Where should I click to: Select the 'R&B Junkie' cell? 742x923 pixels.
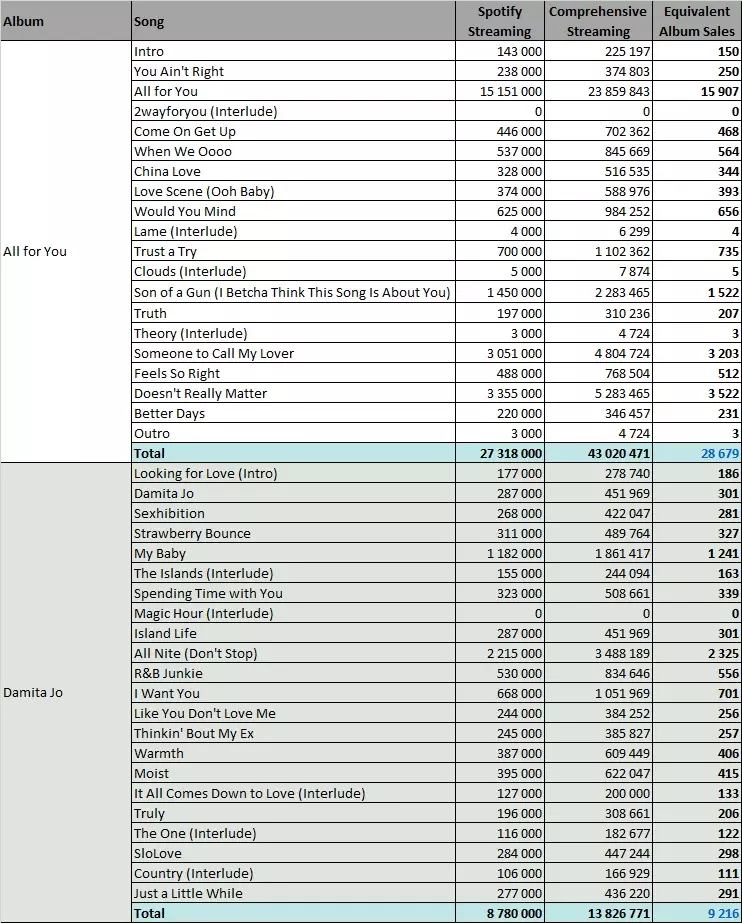coord(293,673)
